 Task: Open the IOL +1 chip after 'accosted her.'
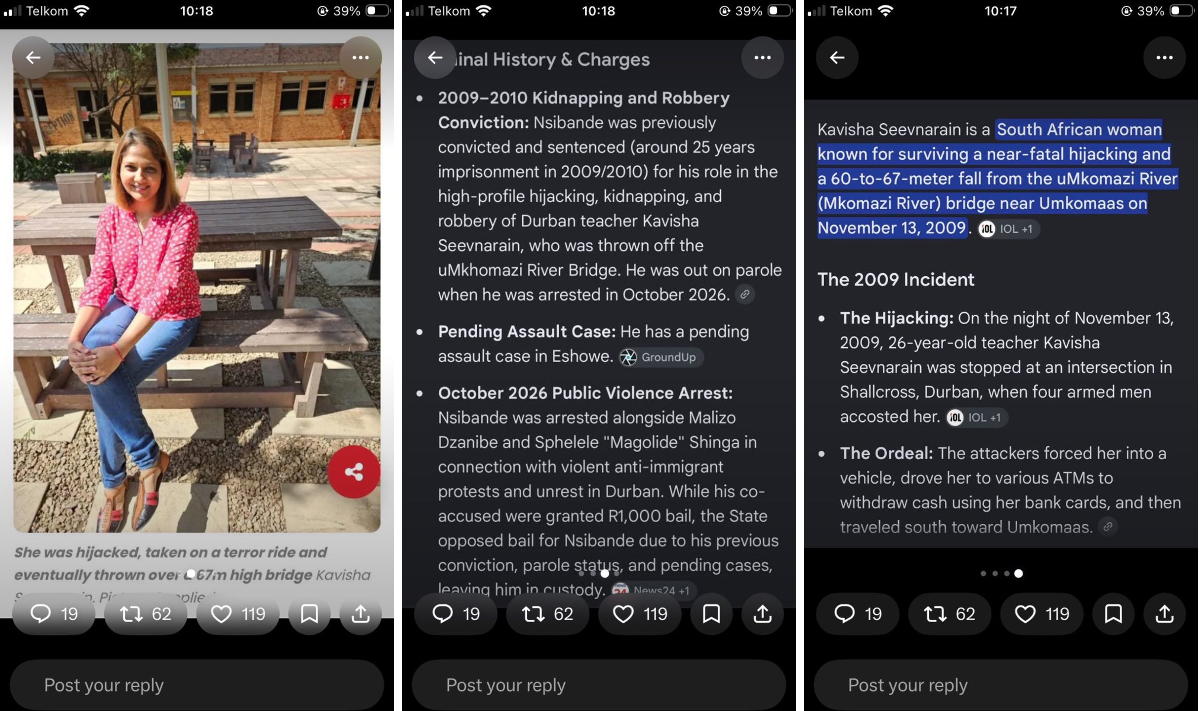(x=976, y=417)
